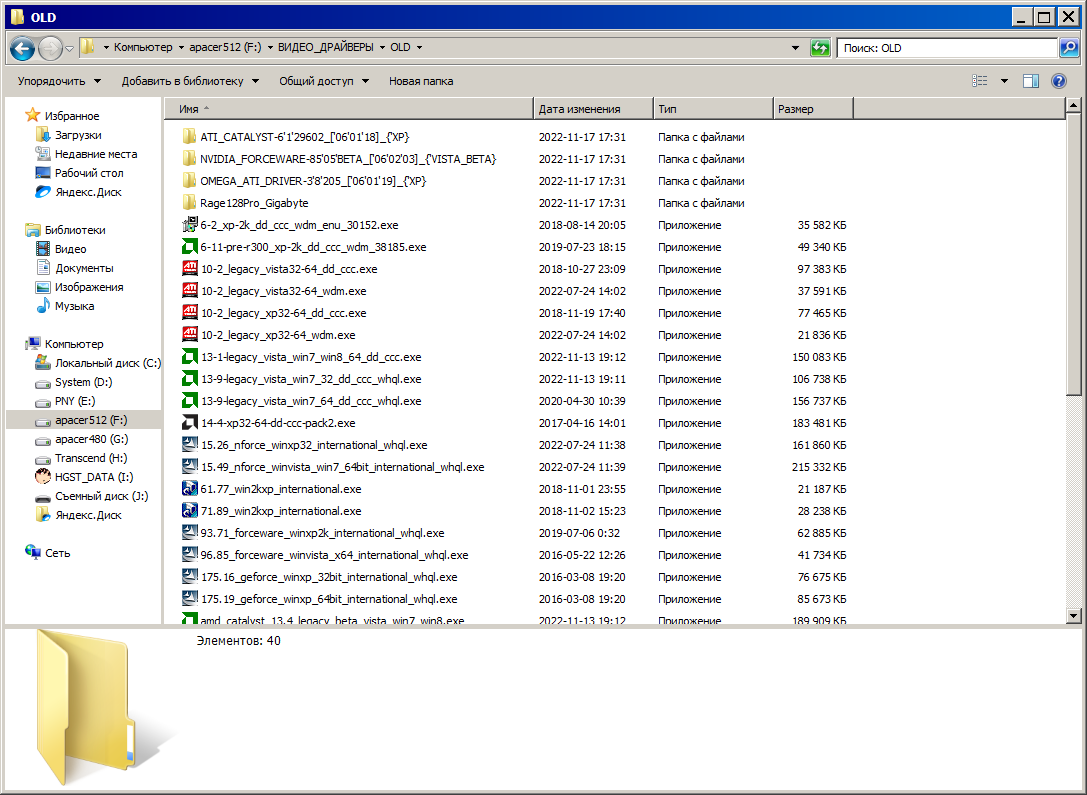The image size is (1087, 795).
Task: Select 96.85_forceware_winvista_x64_international_whql.exe file name
Action: pos(334,555)
